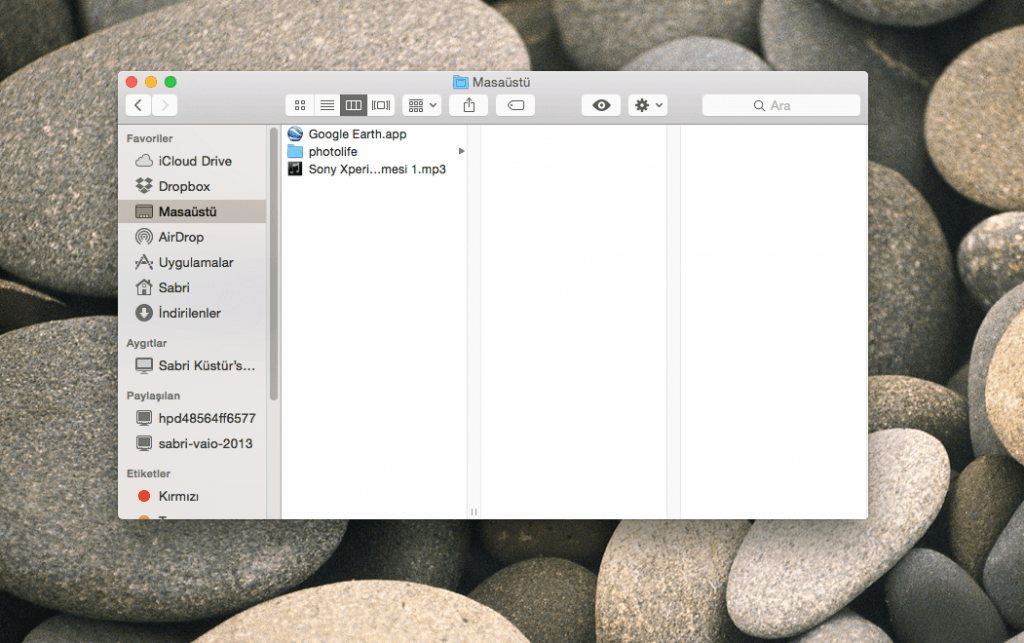The image size is (1024, 643).
Task: Switch to icon view in the toolbar
Action: point(299,104)
